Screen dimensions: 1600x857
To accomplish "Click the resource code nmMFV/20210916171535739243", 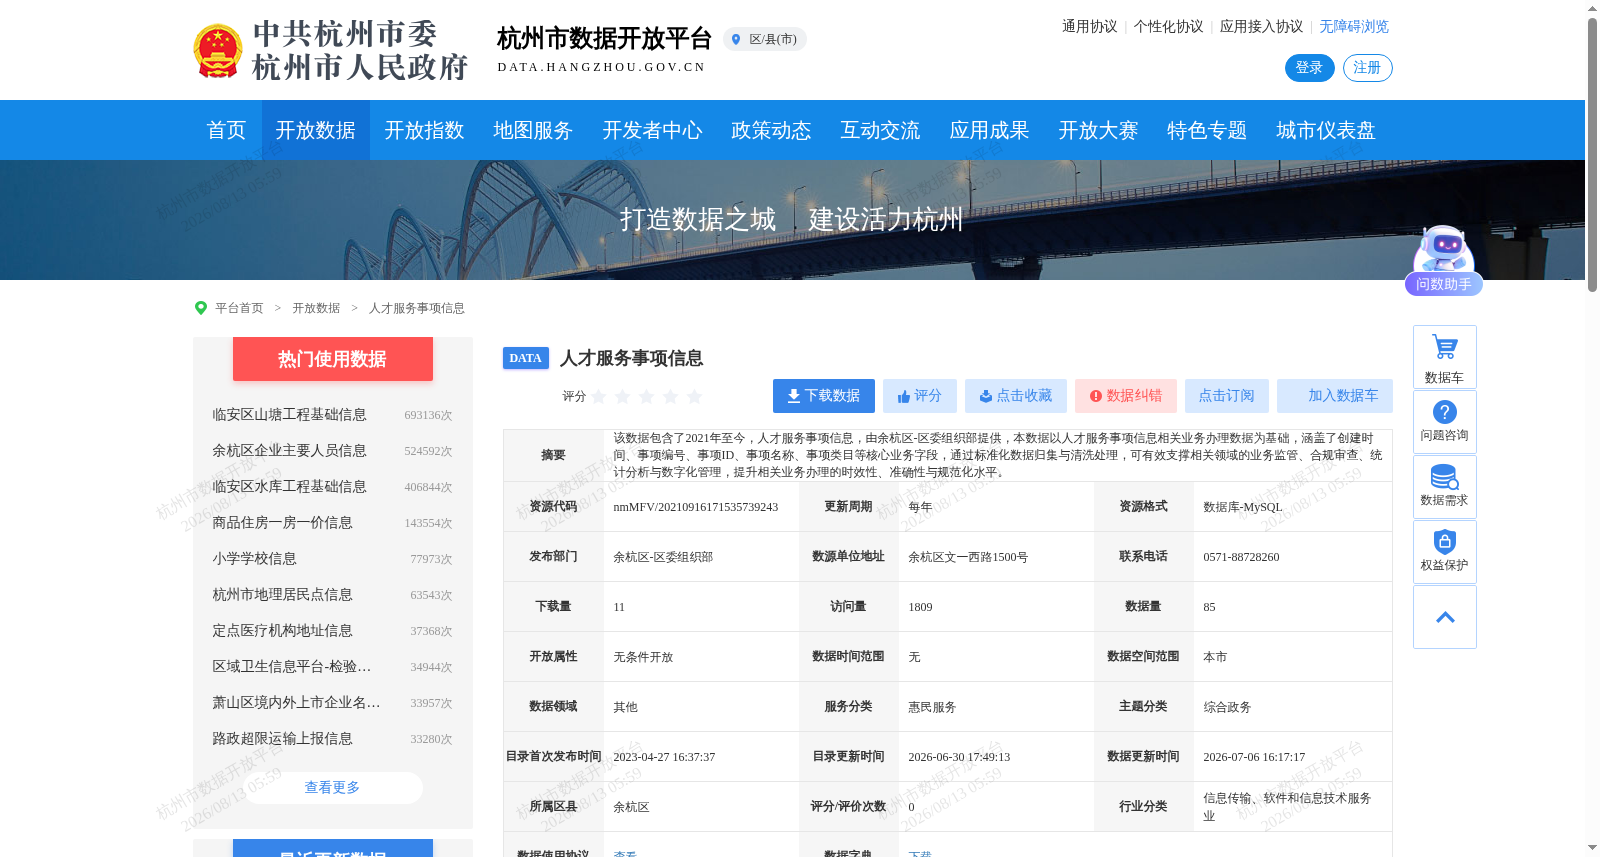I will click(x=696, y=507).
